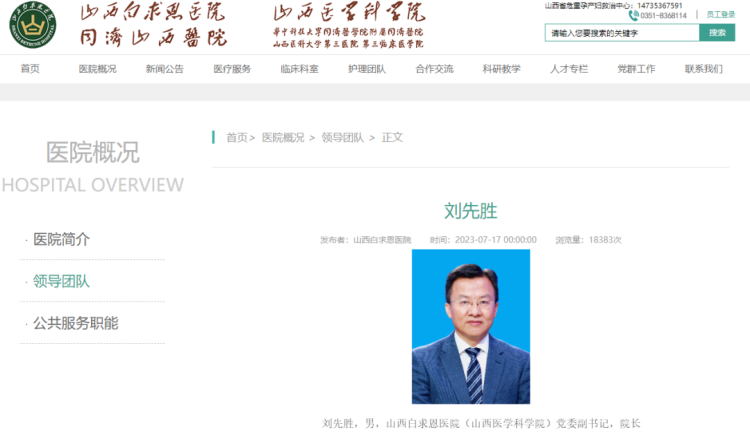The image size is (750, 439).
Task: Click the phone number 0351-8368114
Action: click(663, 16)
